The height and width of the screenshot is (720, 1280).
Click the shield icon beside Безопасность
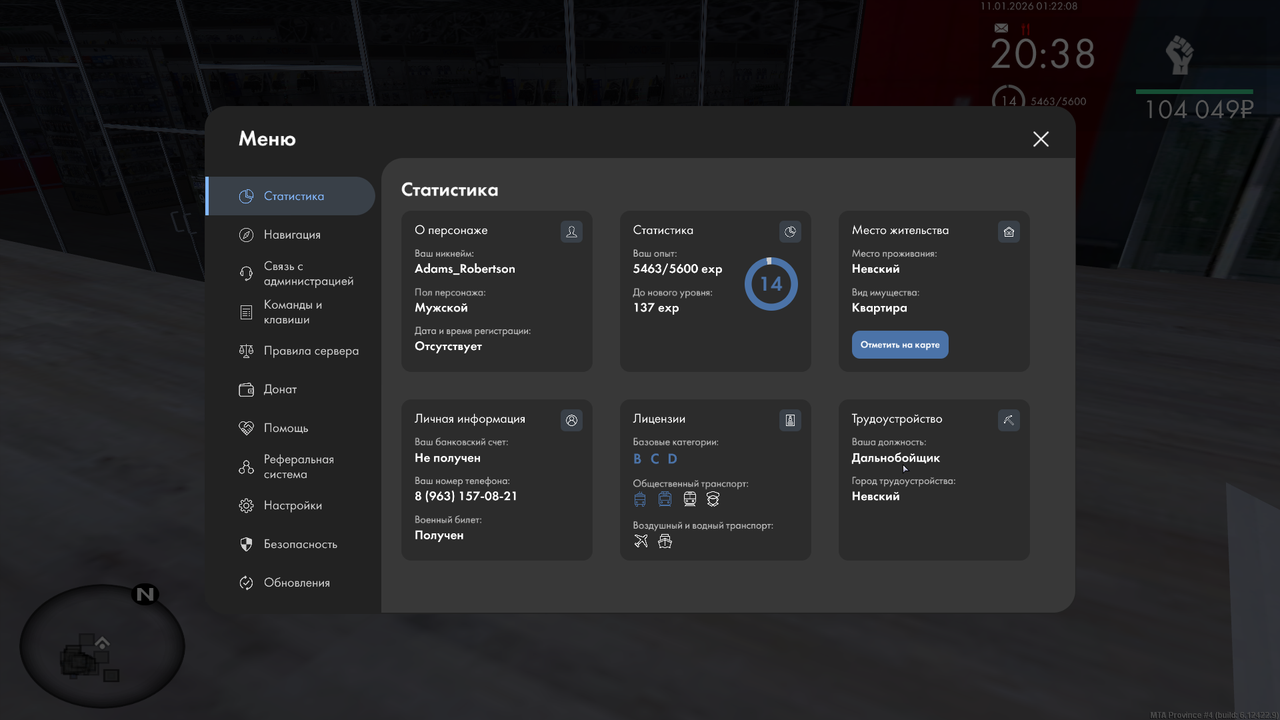246,544
